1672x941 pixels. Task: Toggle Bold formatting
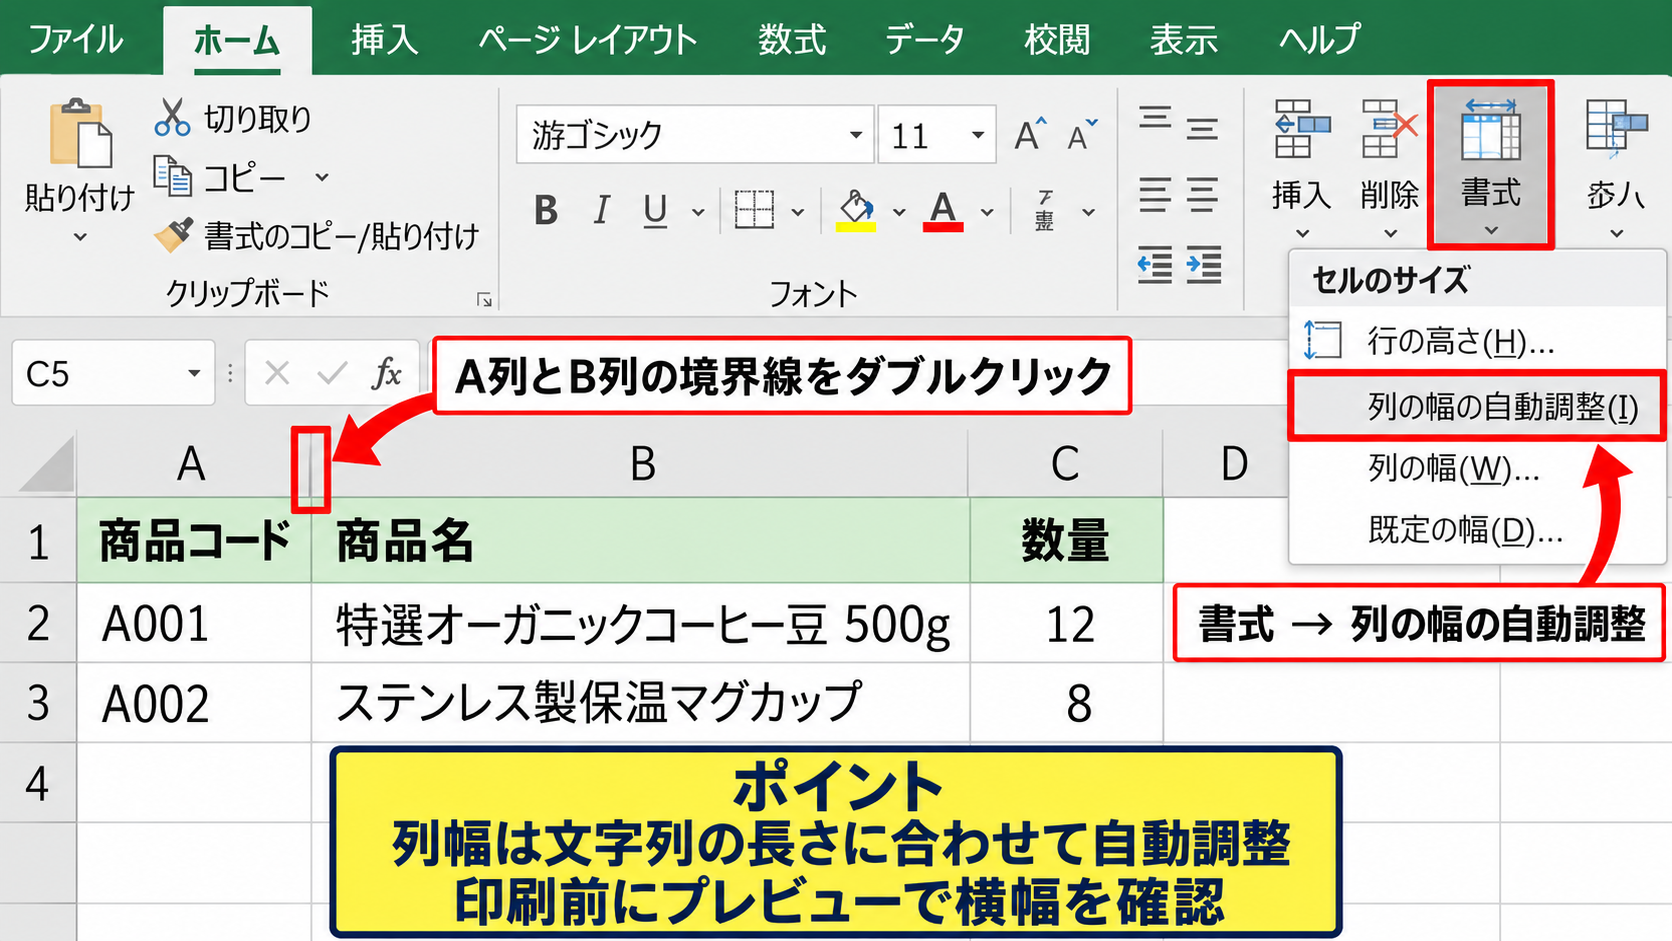tap(546, 211)
